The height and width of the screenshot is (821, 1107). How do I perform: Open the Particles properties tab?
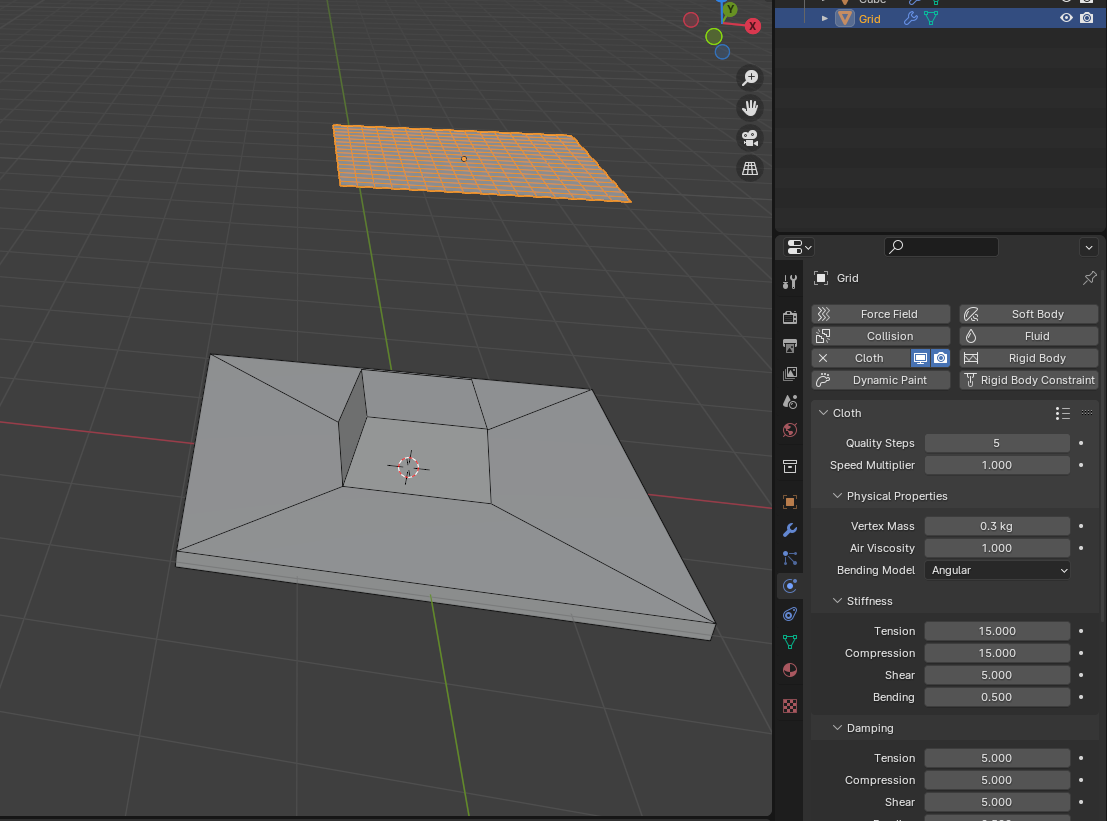tap(790, 558)
